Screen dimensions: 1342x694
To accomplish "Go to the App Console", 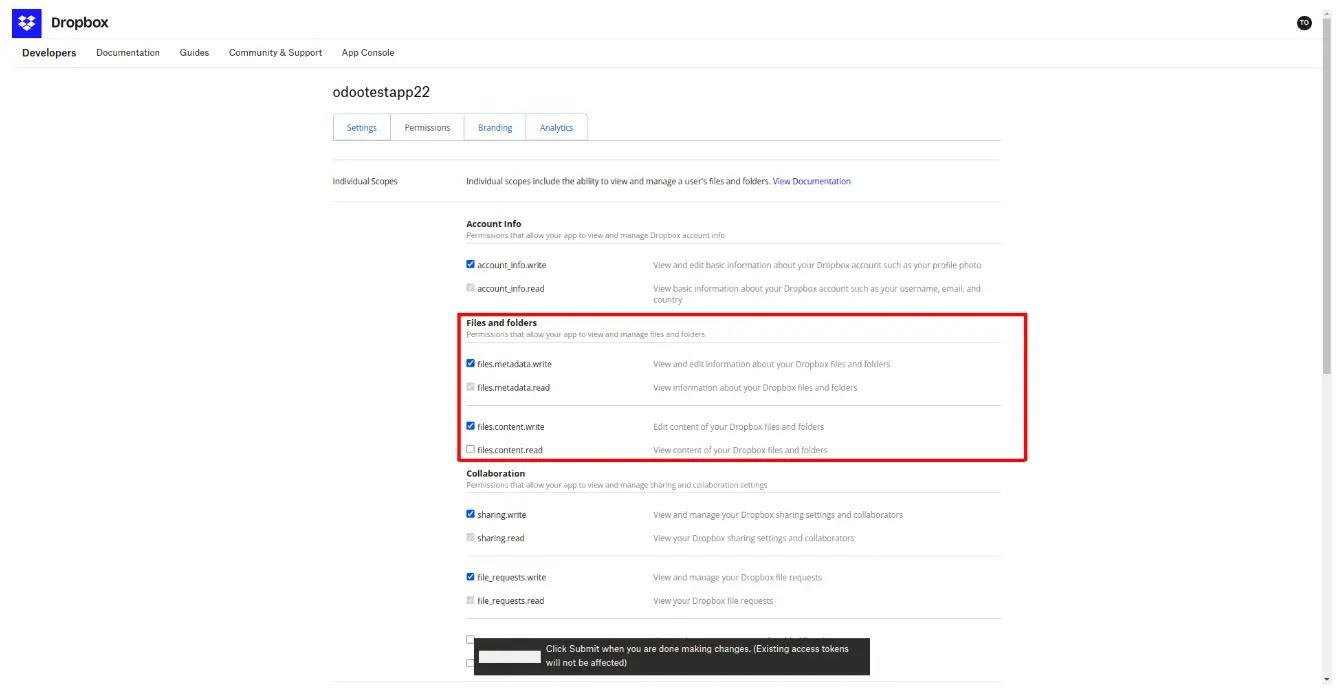I will point(367,52).
